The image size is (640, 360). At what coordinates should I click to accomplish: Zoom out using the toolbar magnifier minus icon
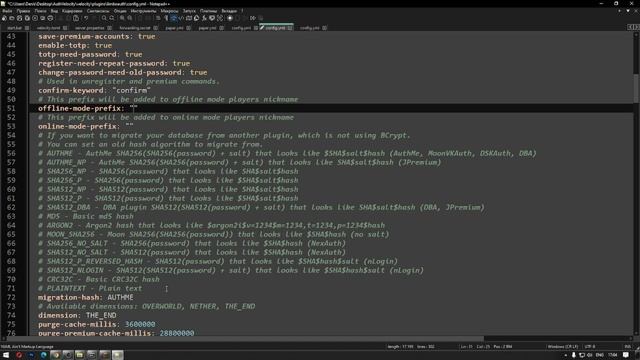[129, 18]
